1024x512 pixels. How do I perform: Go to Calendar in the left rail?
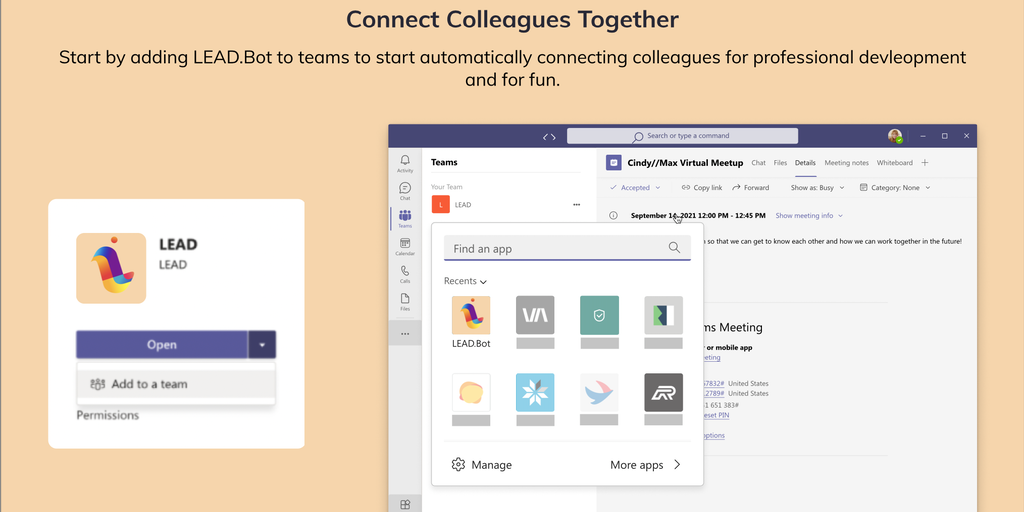tap(405, 246)
